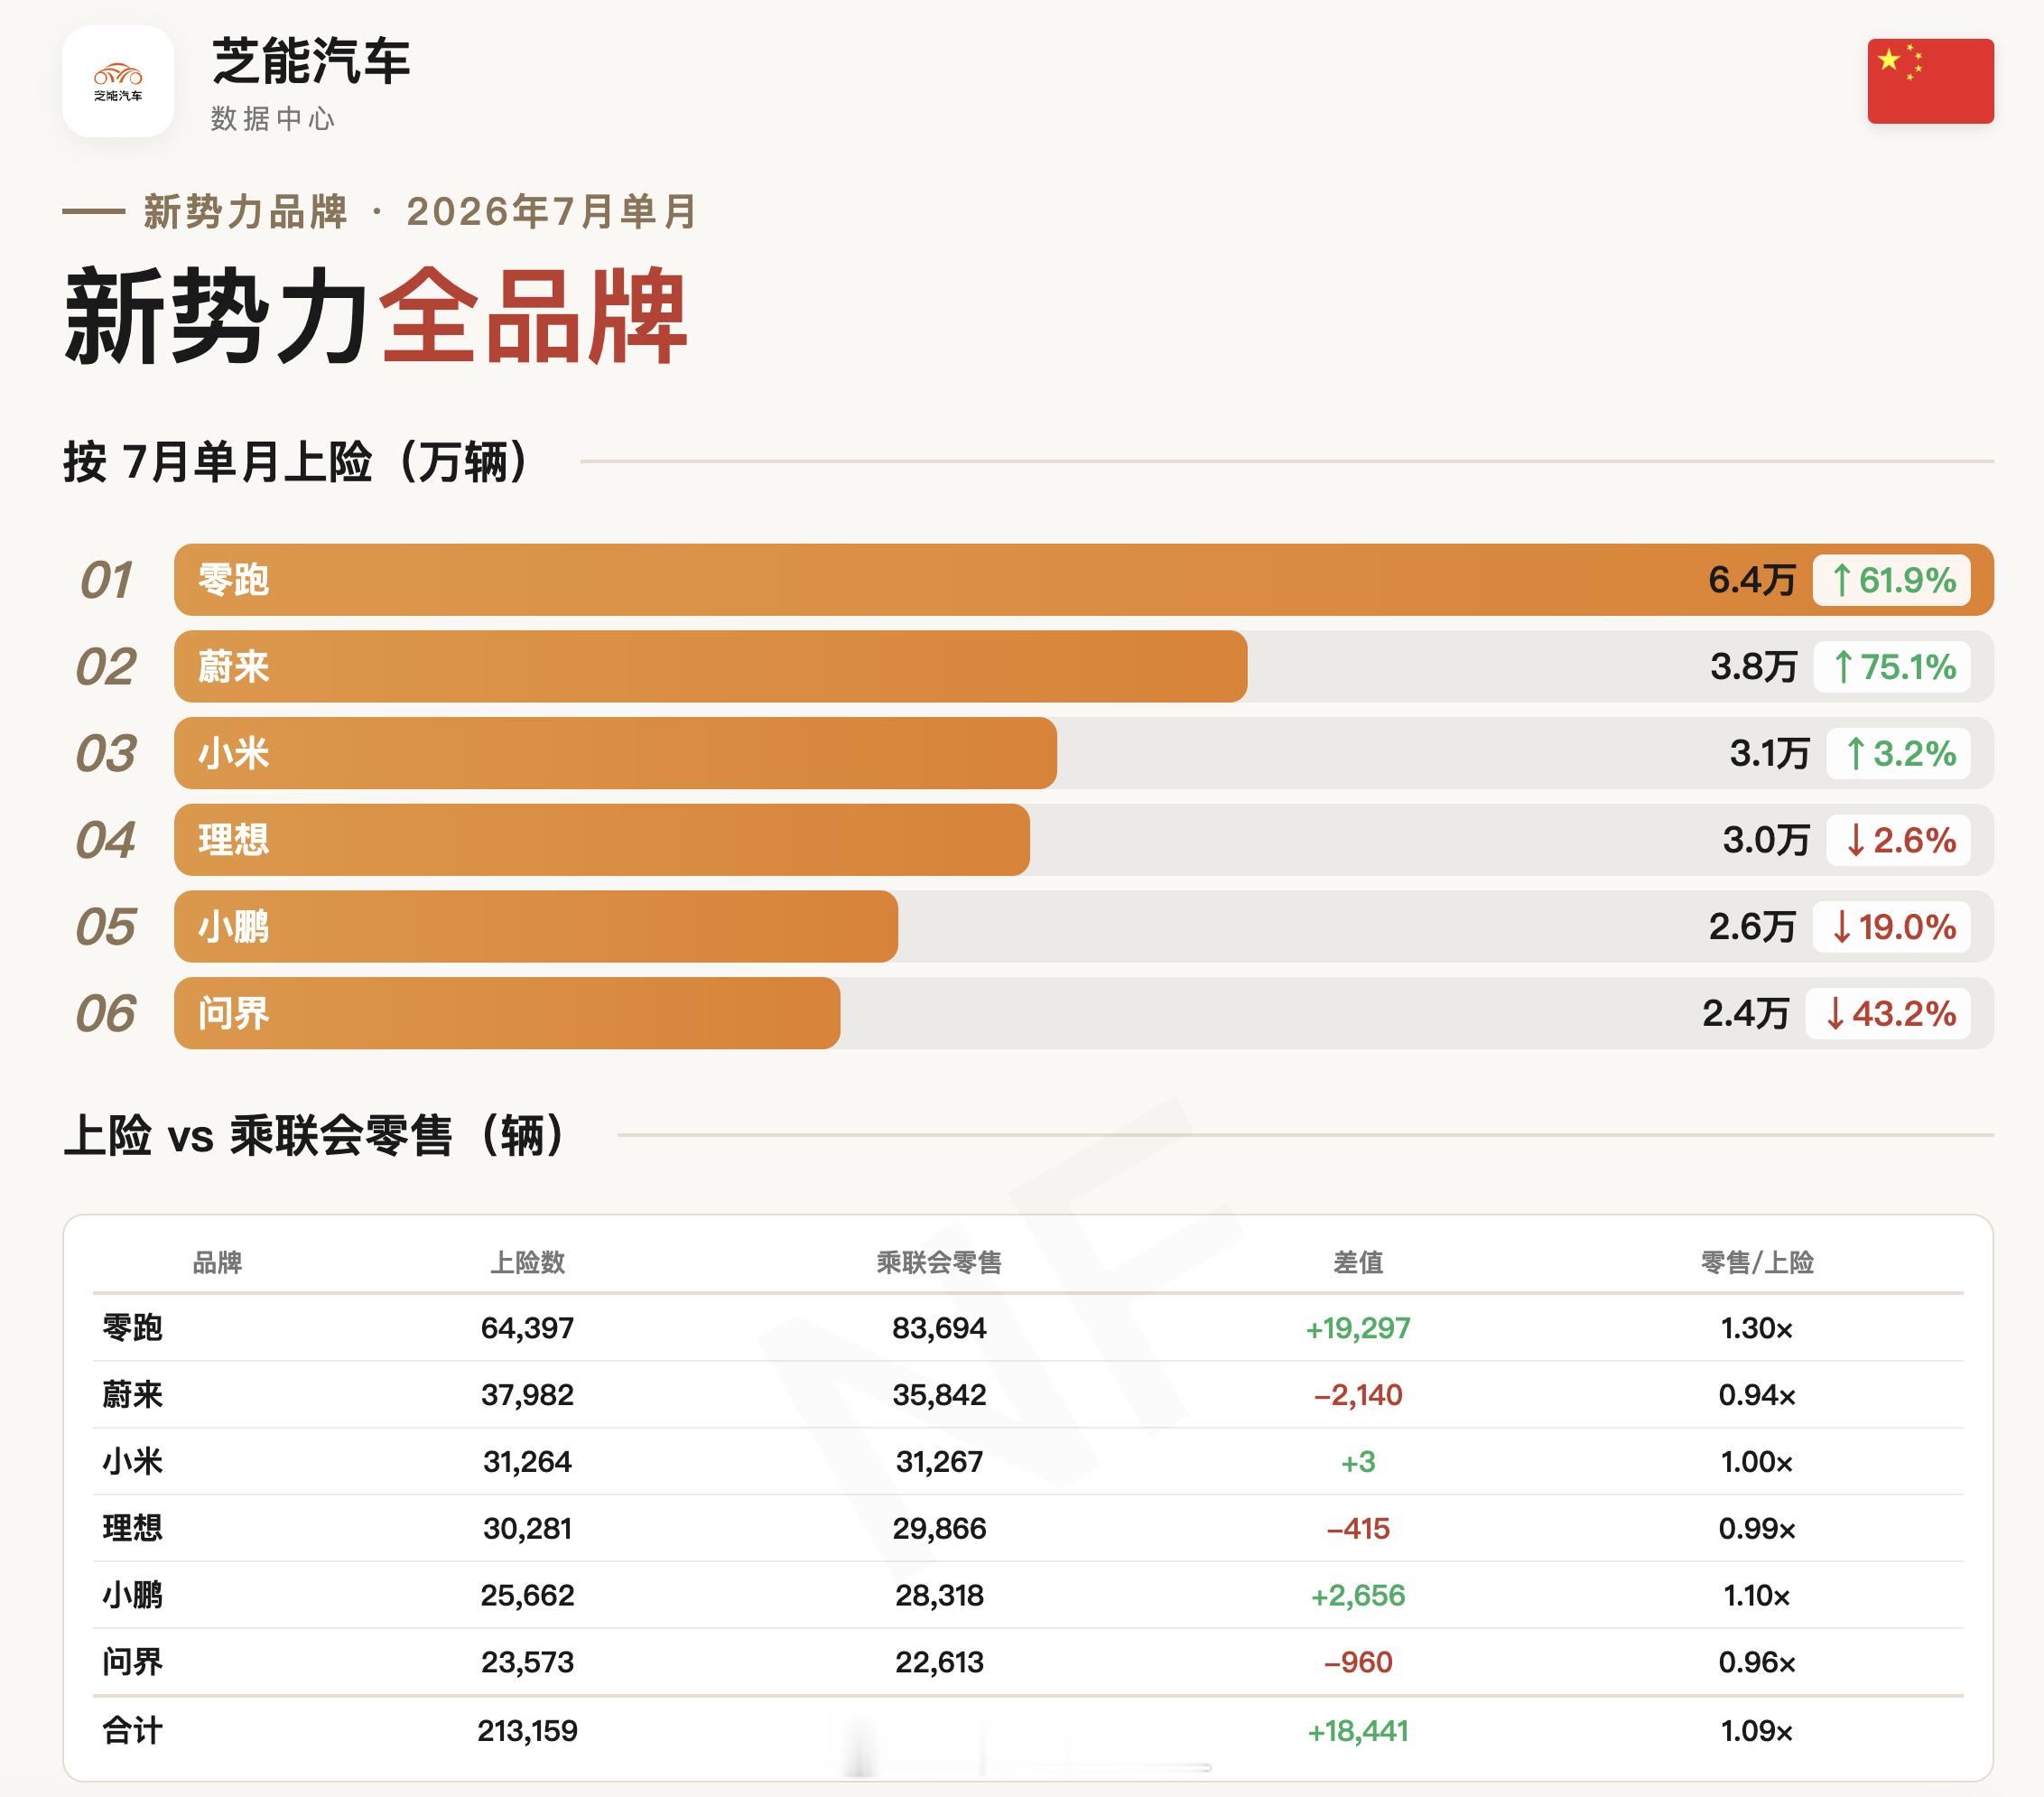Image resolution: width=2044 pixels, height=1797 pixels.
Task: Click the 6.4万 value on the chart
Action: tap(1752, 580)
